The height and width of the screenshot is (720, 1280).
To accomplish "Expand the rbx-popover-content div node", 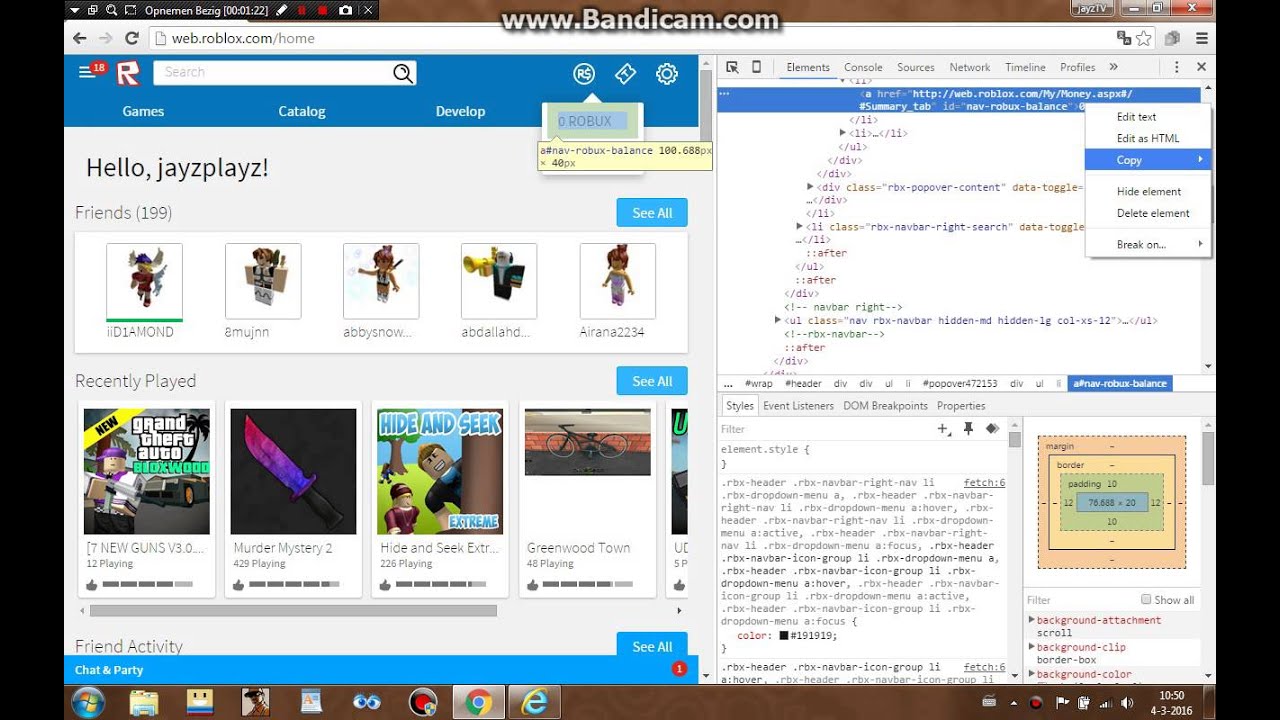I will click(x=810, y=187).
